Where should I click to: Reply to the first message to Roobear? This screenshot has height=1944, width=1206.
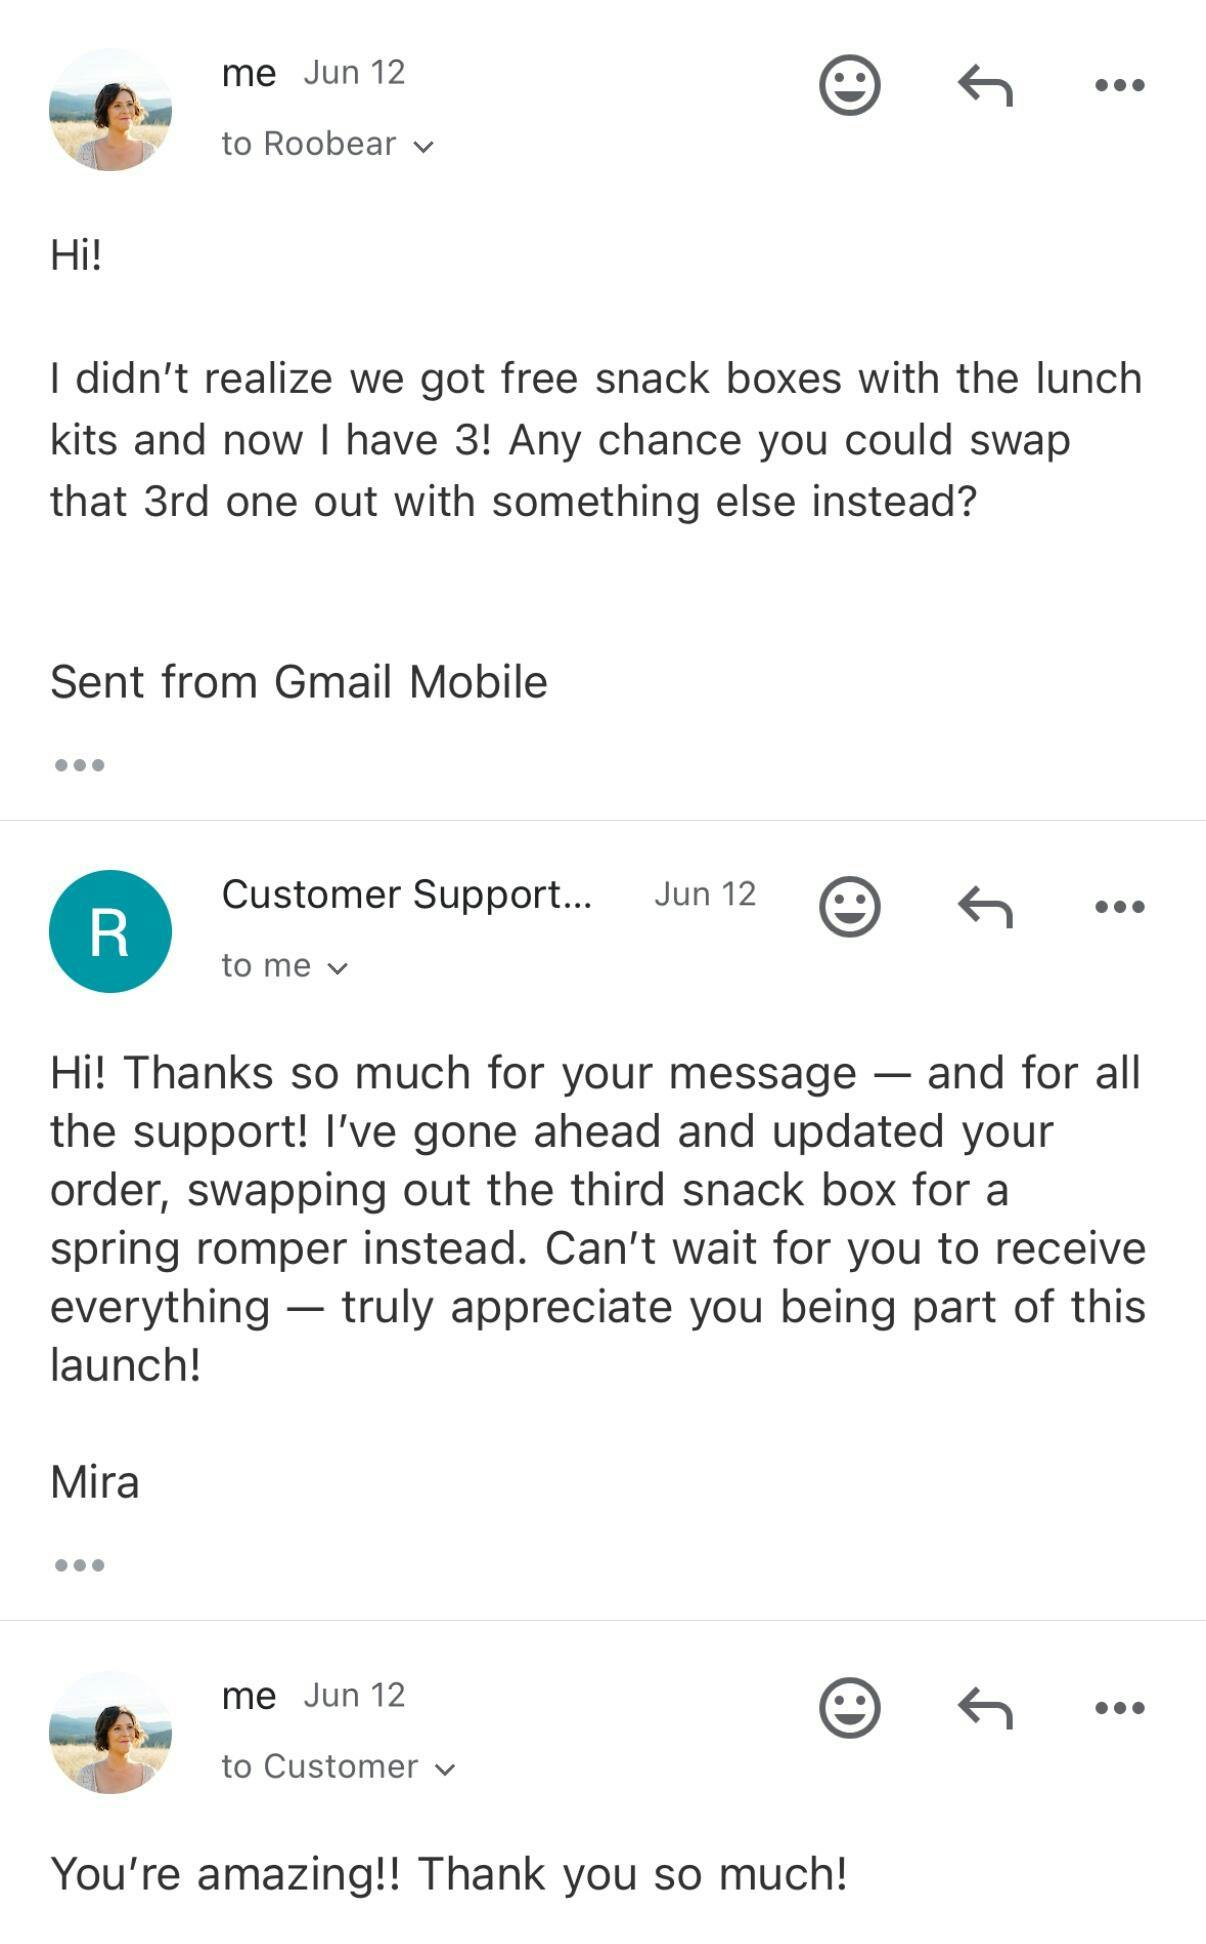pos(985,85)
